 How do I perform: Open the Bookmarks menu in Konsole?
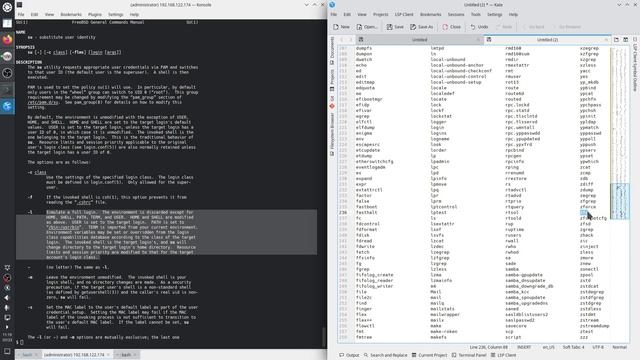pos(71,14)
